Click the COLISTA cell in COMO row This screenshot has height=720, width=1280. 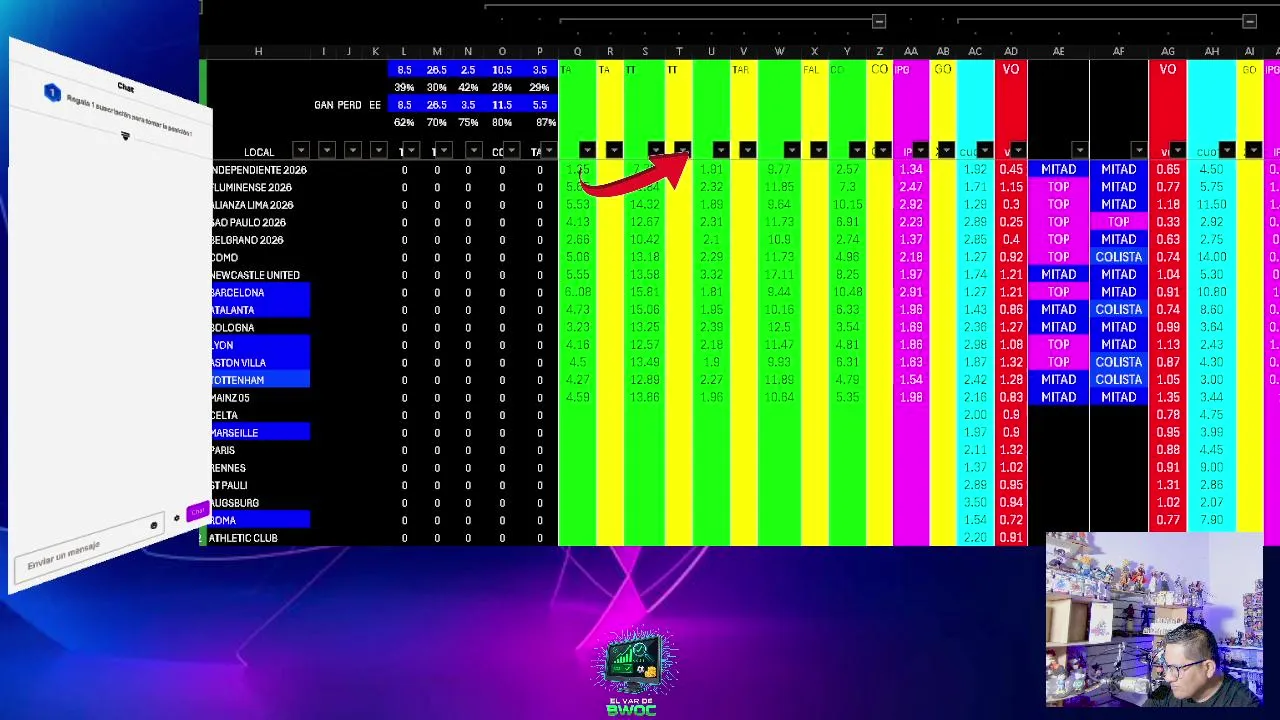click(1118, 257)
